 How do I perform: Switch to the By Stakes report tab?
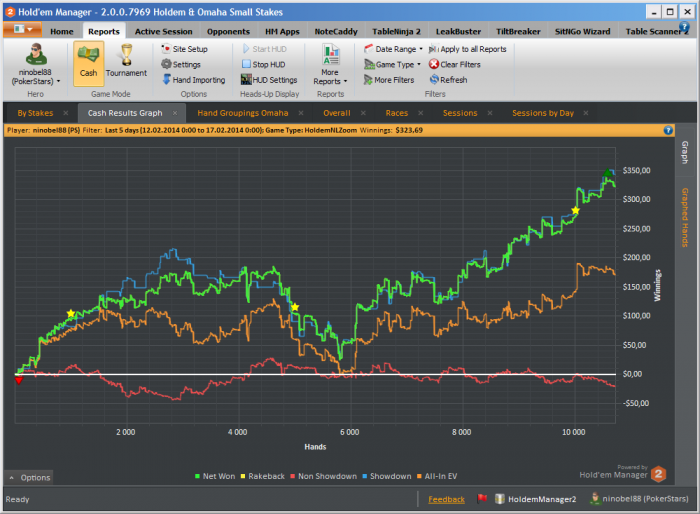(x=35, y=113)
